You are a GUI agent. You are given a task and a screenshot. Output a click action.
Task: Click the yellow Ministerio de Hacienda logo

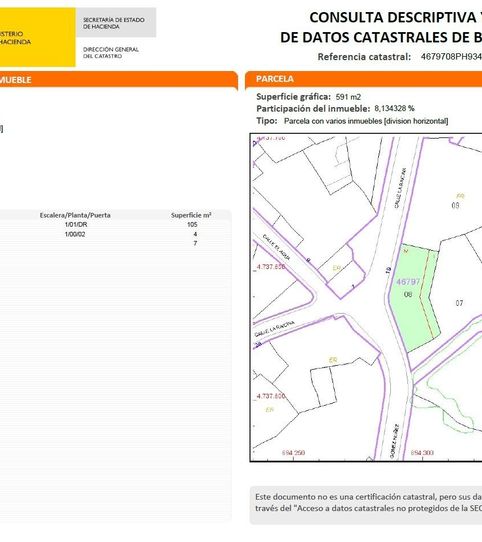(x=37, y=37)
